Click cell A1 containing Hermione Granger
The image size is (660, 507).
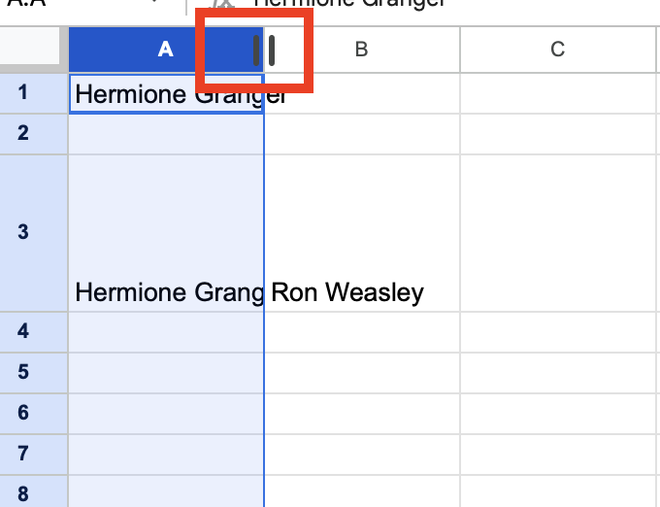[166, 94]
